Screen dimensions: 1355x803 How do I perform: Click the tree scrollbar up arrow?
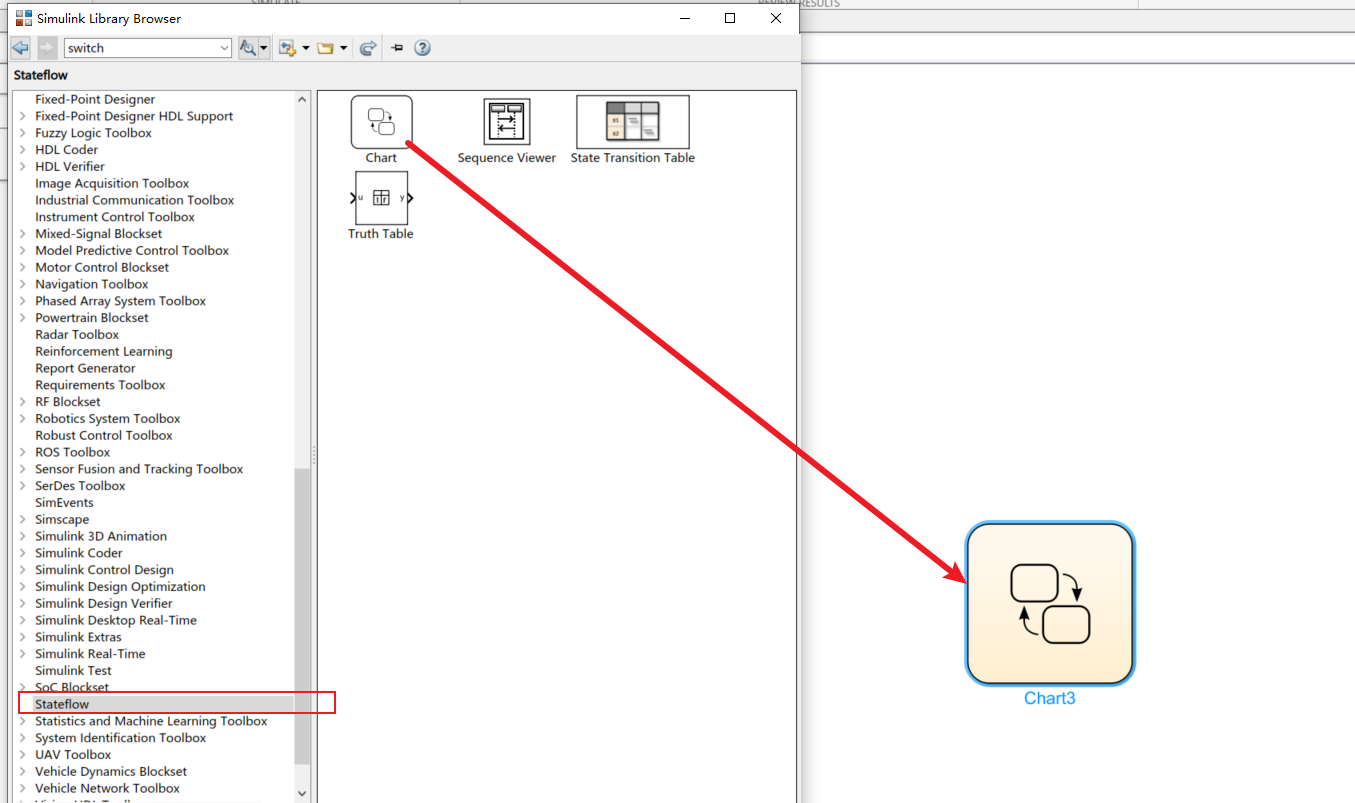(x=303, y=99)
